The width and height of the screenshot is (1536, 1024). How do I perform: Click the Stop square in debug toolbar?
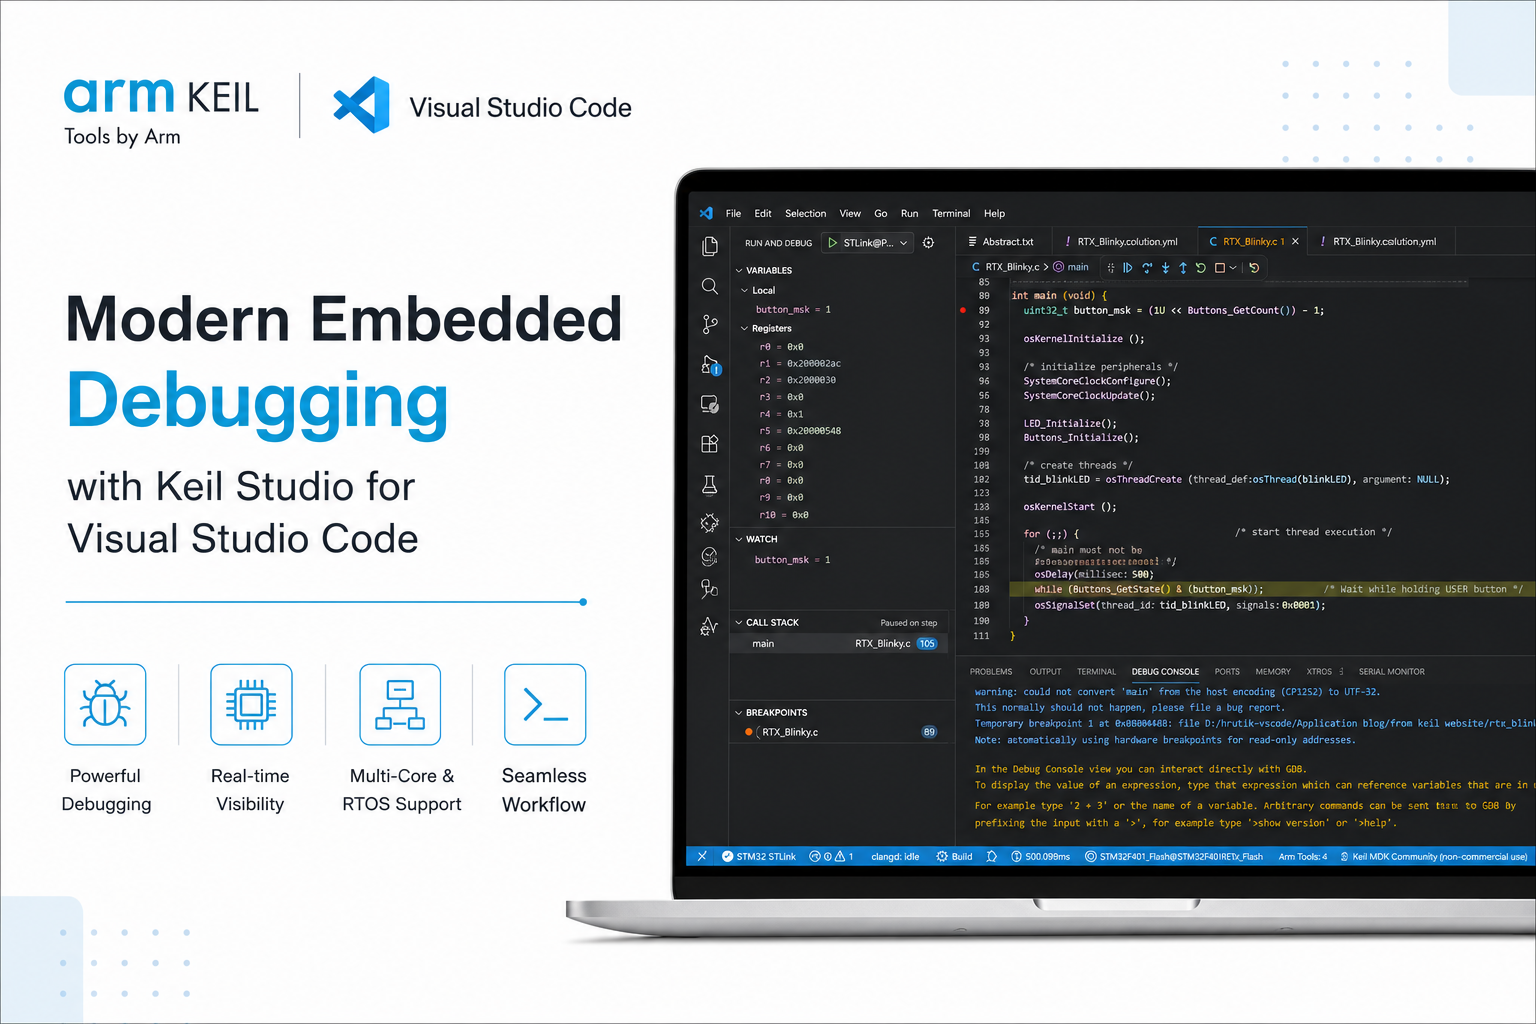pos(1220,268)
